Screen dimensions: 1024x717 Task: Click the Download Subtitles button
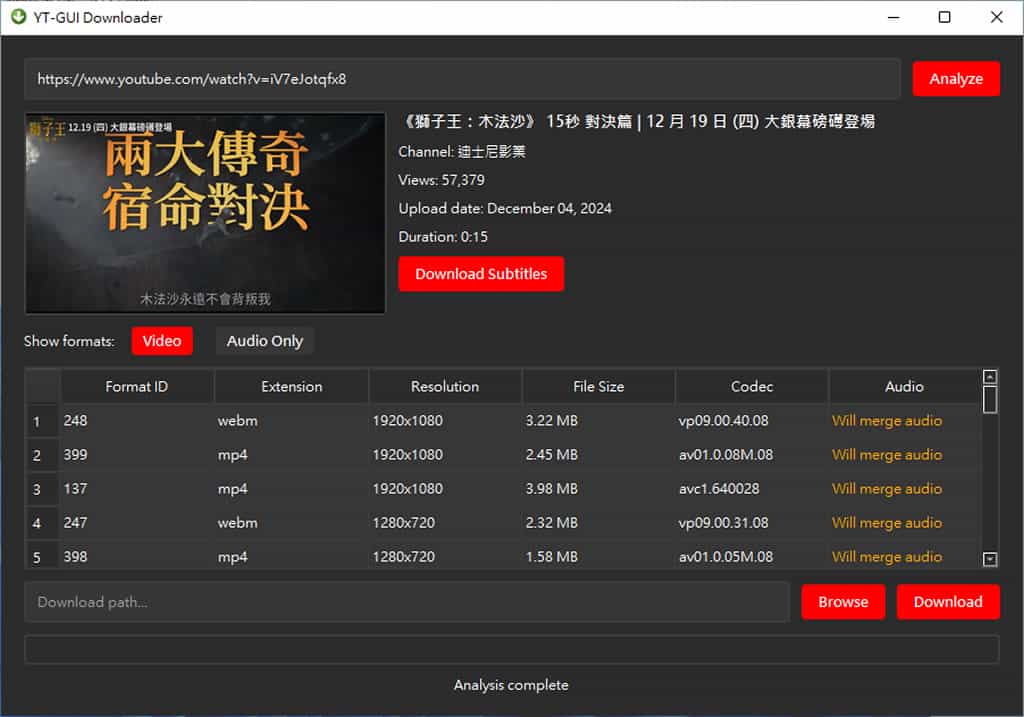tap(481, 274)
